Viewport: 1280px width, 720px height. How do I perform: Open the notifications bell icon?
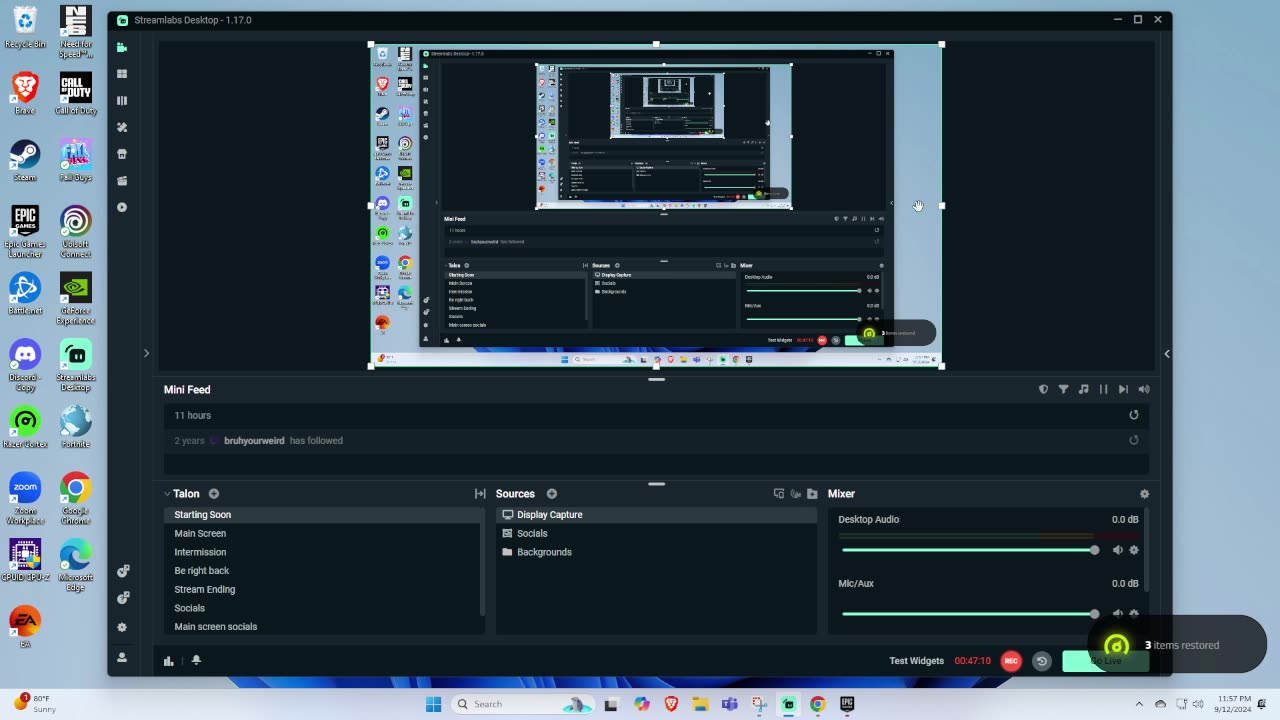point(196,661)
